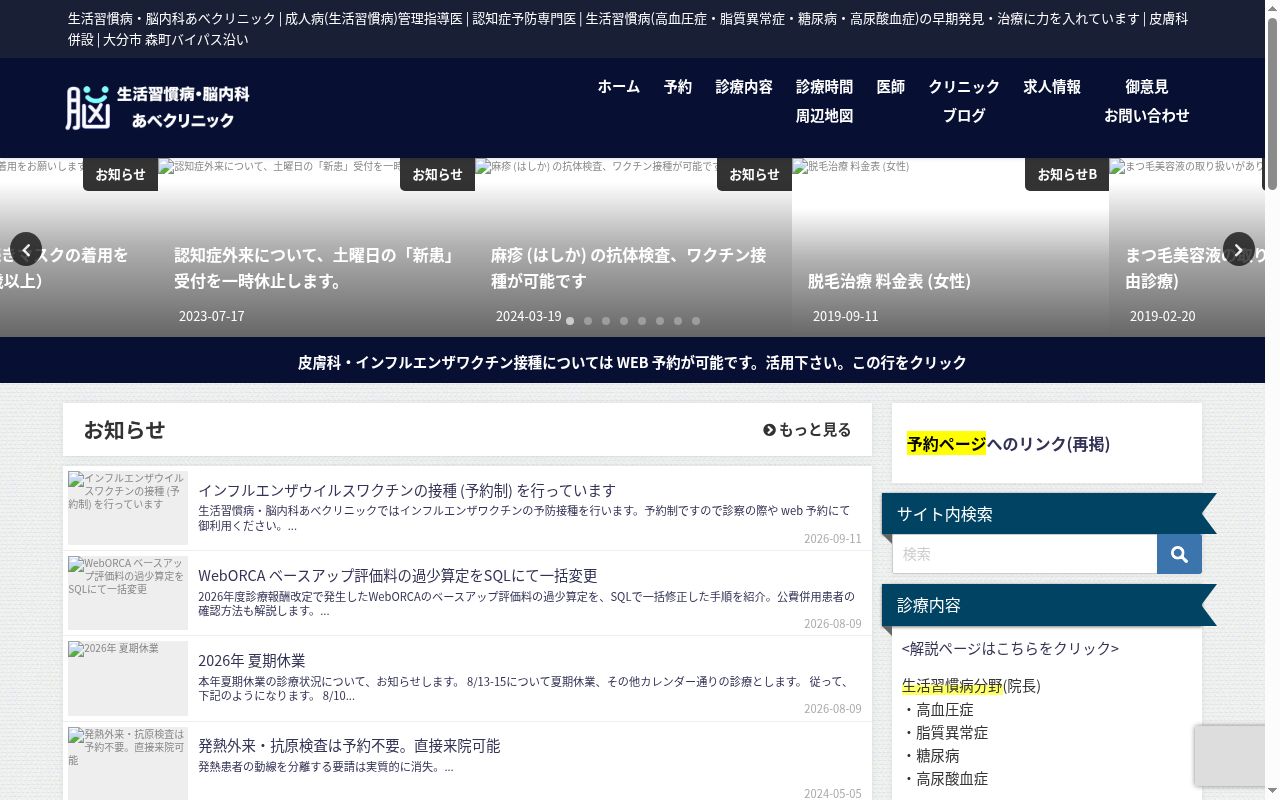Select the third carousel pagination dot
1280x800 pixels.
[606, 321]
